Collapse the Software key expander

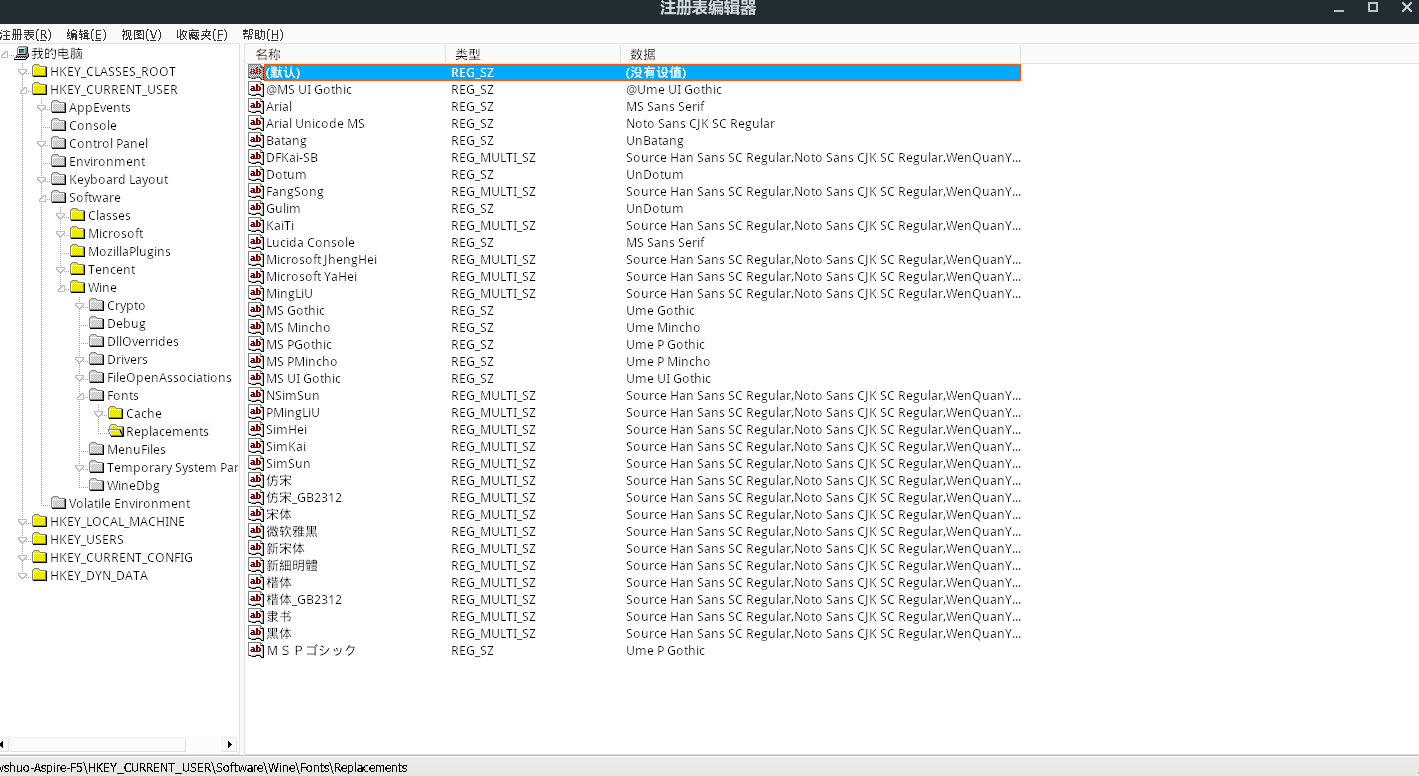click(x=41, y=197)
